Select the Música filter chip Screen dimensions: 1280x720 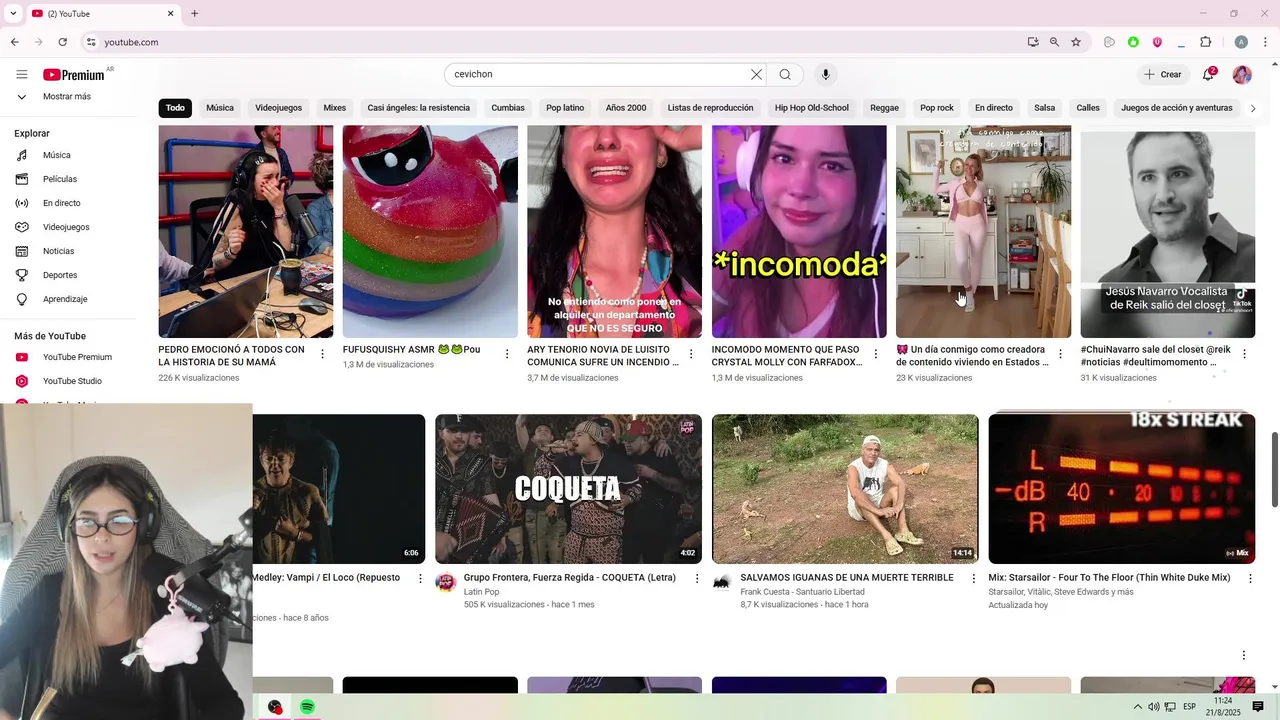tap(220, 108)
